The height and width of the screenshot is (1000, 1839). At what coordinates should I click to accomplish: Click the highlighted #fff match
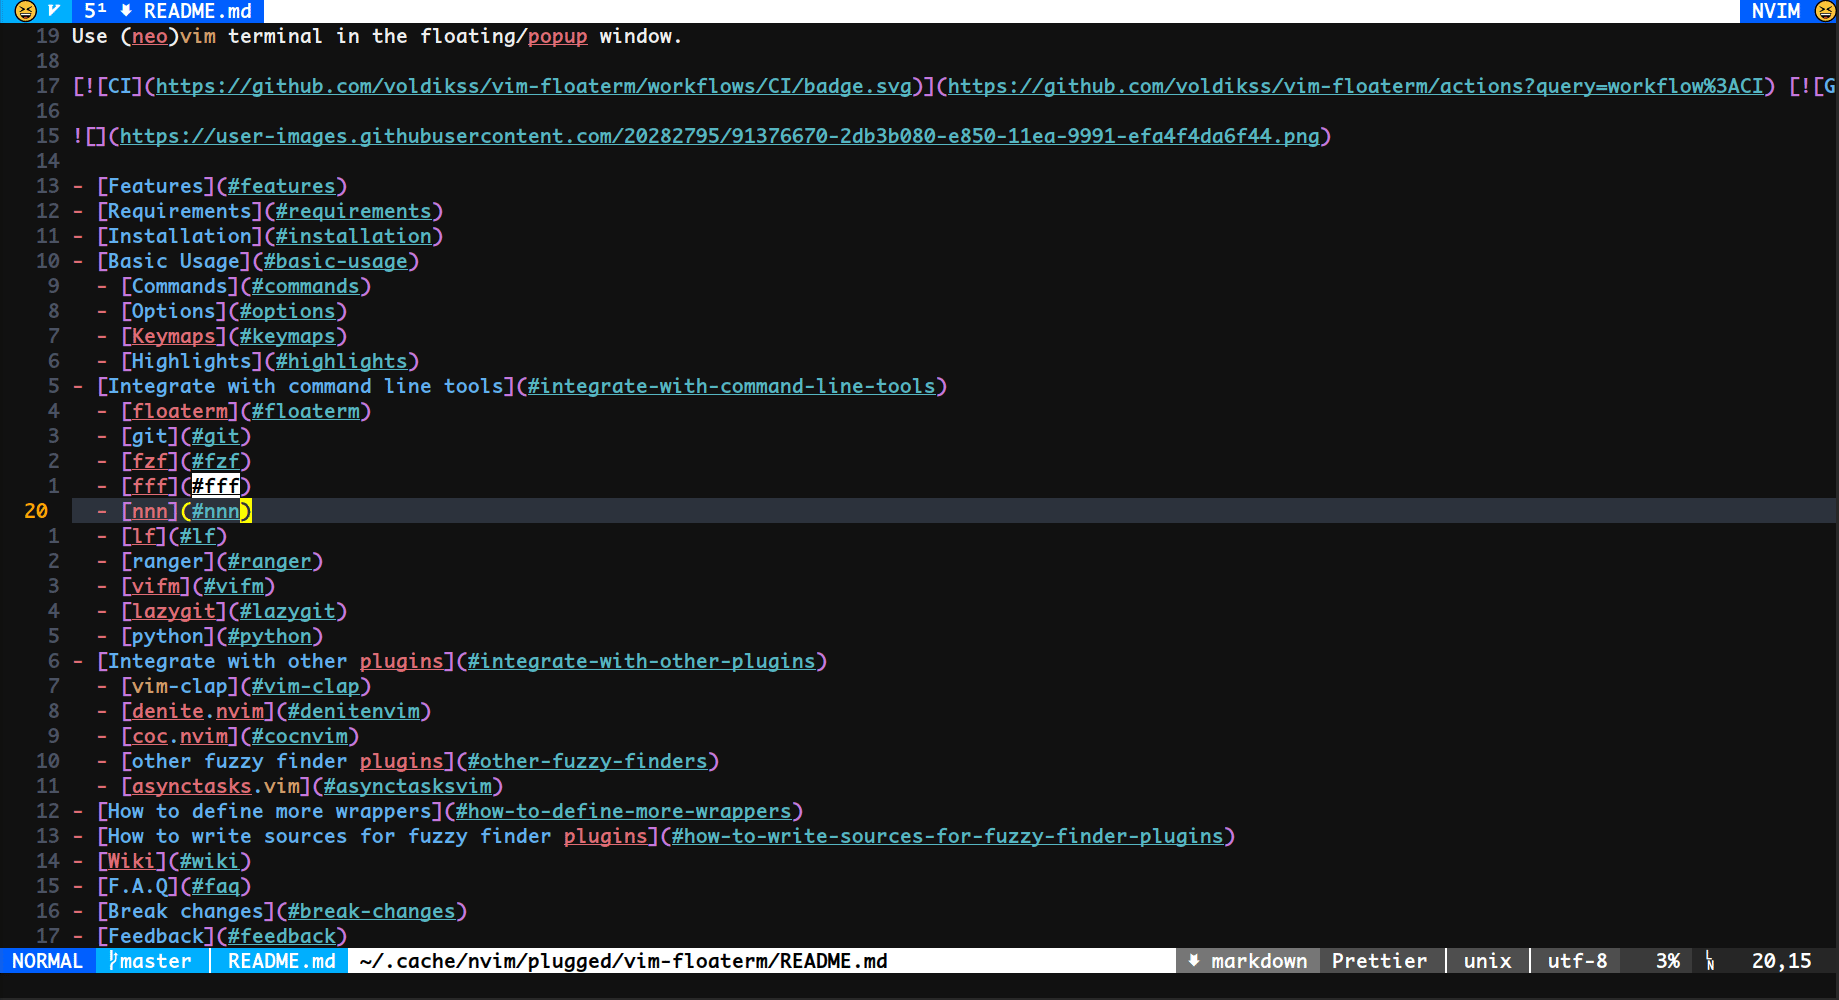215,486
